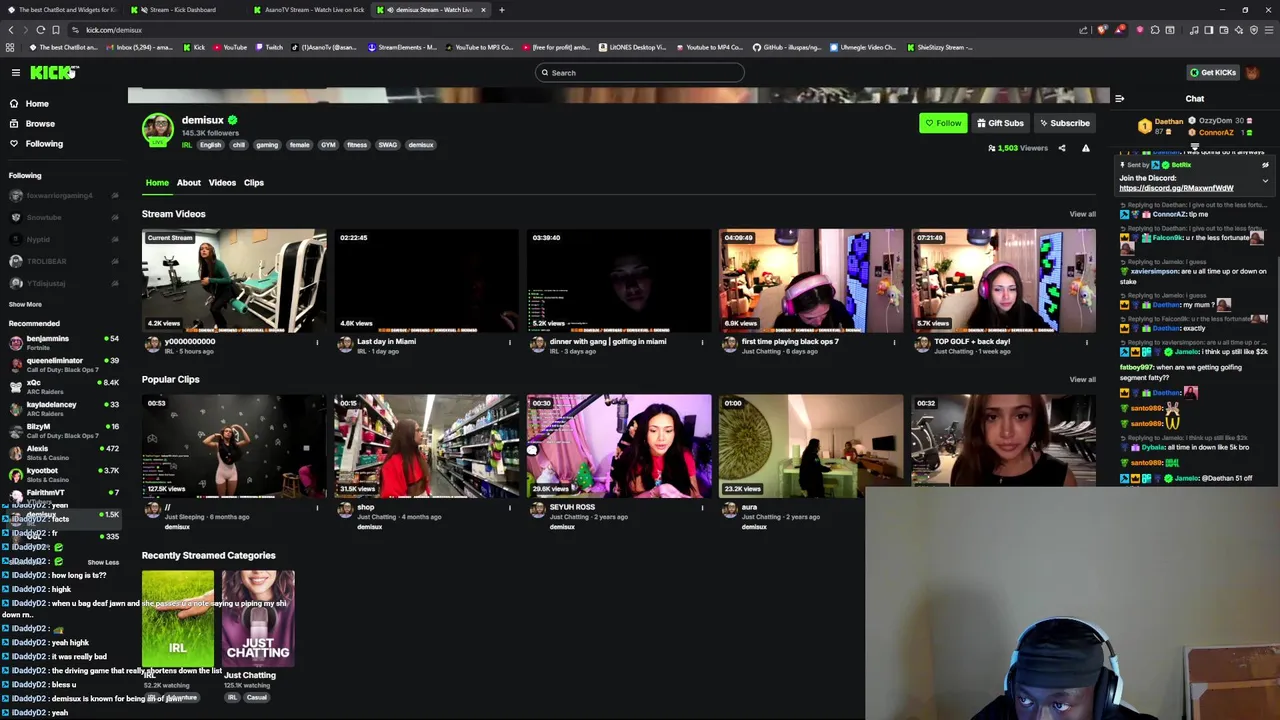Image resolution: width=1280 pixels, height=720 pixels.
Task: Switch to the Clips tab
Action: [x=254, y=183]
